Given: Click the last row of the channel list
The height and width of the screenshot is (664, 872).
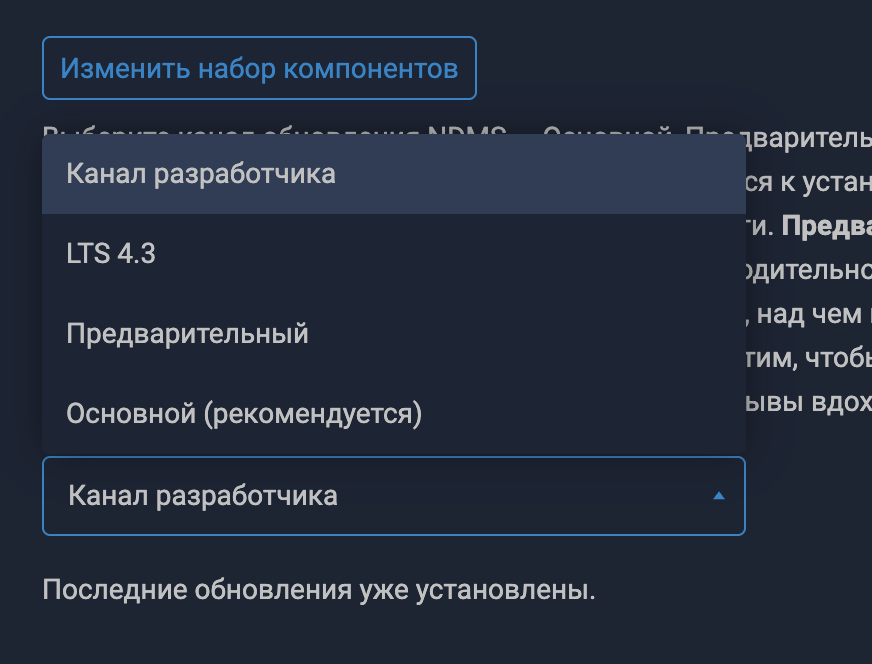Looking at the screenshot, I should [x=393, y=413].
